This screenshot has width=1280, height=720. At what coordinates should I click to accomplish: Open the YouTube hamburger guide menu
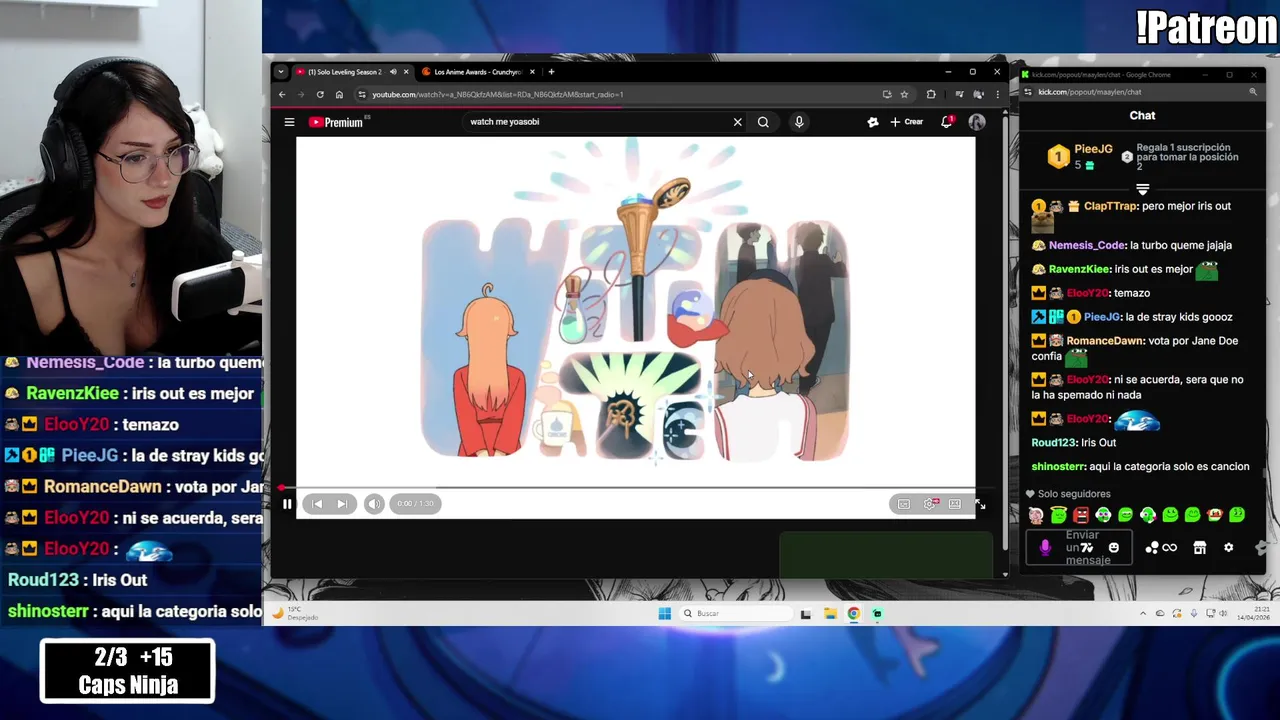pyautogui.click(x=289, y=122)
